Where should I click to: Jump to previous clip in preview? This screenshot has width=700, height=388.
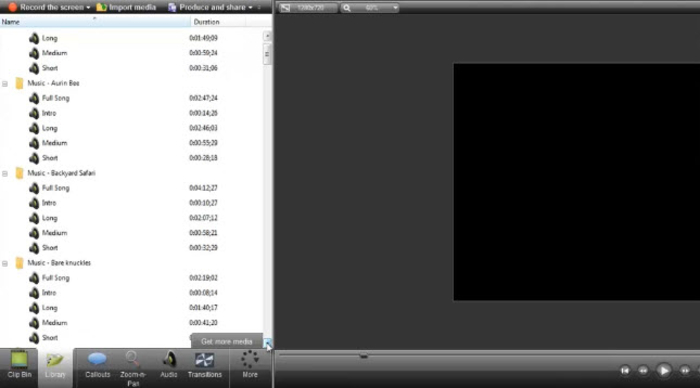(625, 371)
